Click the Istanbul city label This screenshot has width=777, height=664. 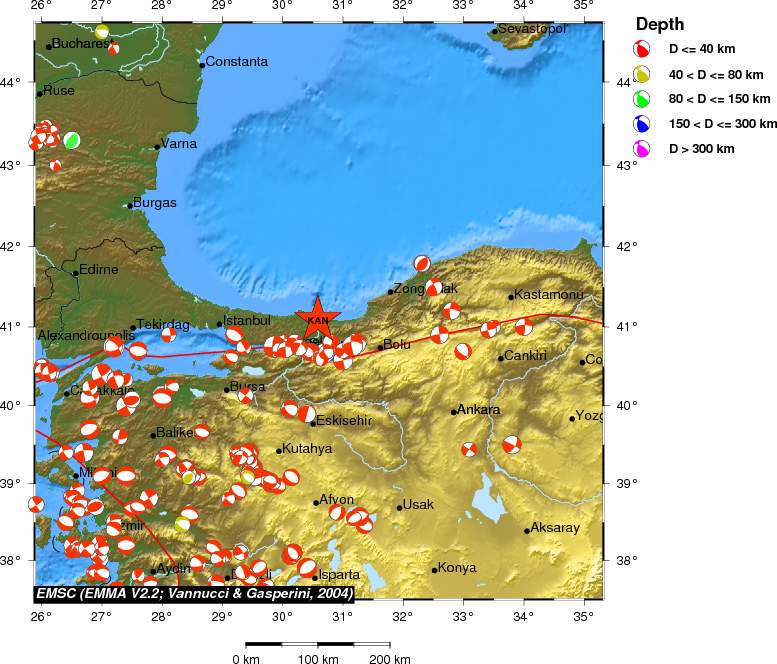247,321
